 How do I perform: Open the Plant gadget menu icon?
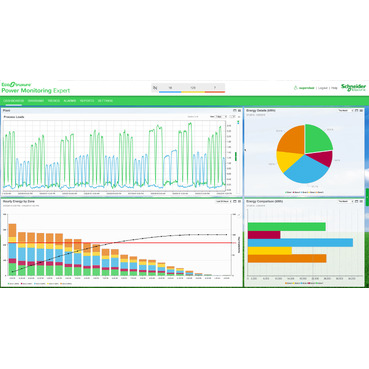pyautogui.click(x=239, y=110)
